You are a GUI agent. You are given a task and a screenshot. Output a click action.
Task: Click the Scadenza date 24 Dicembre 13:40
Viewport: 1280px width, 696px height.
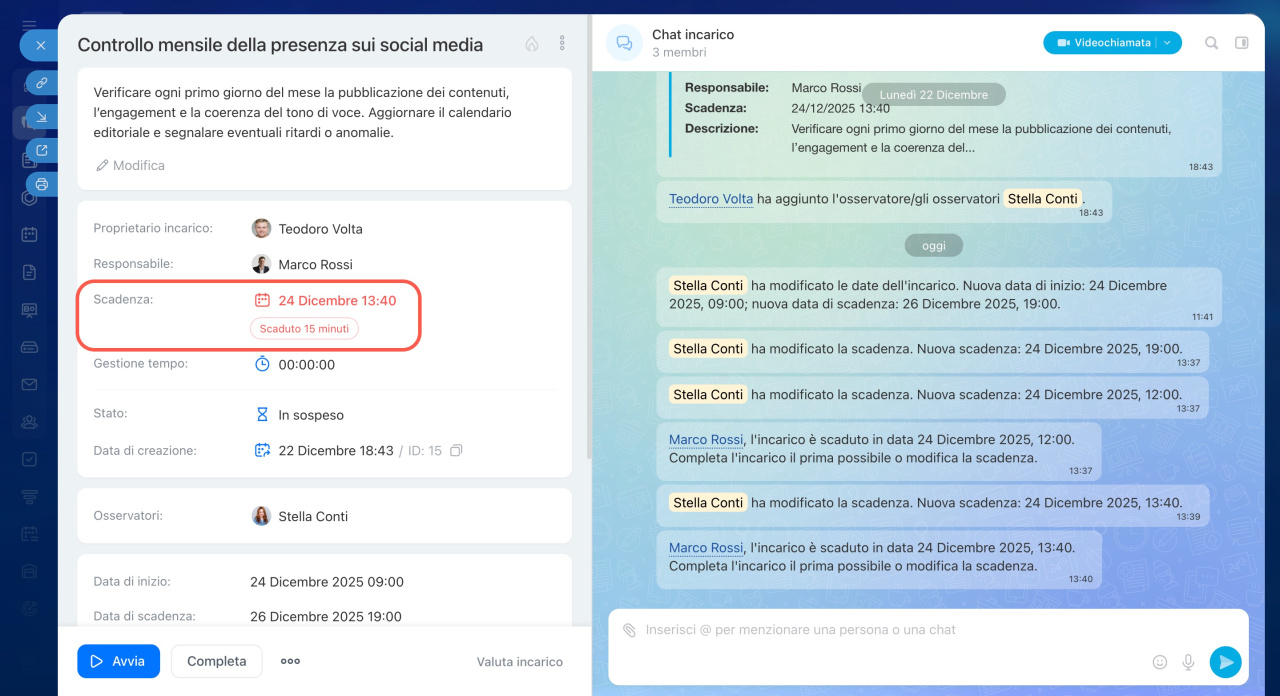(336, 300)
